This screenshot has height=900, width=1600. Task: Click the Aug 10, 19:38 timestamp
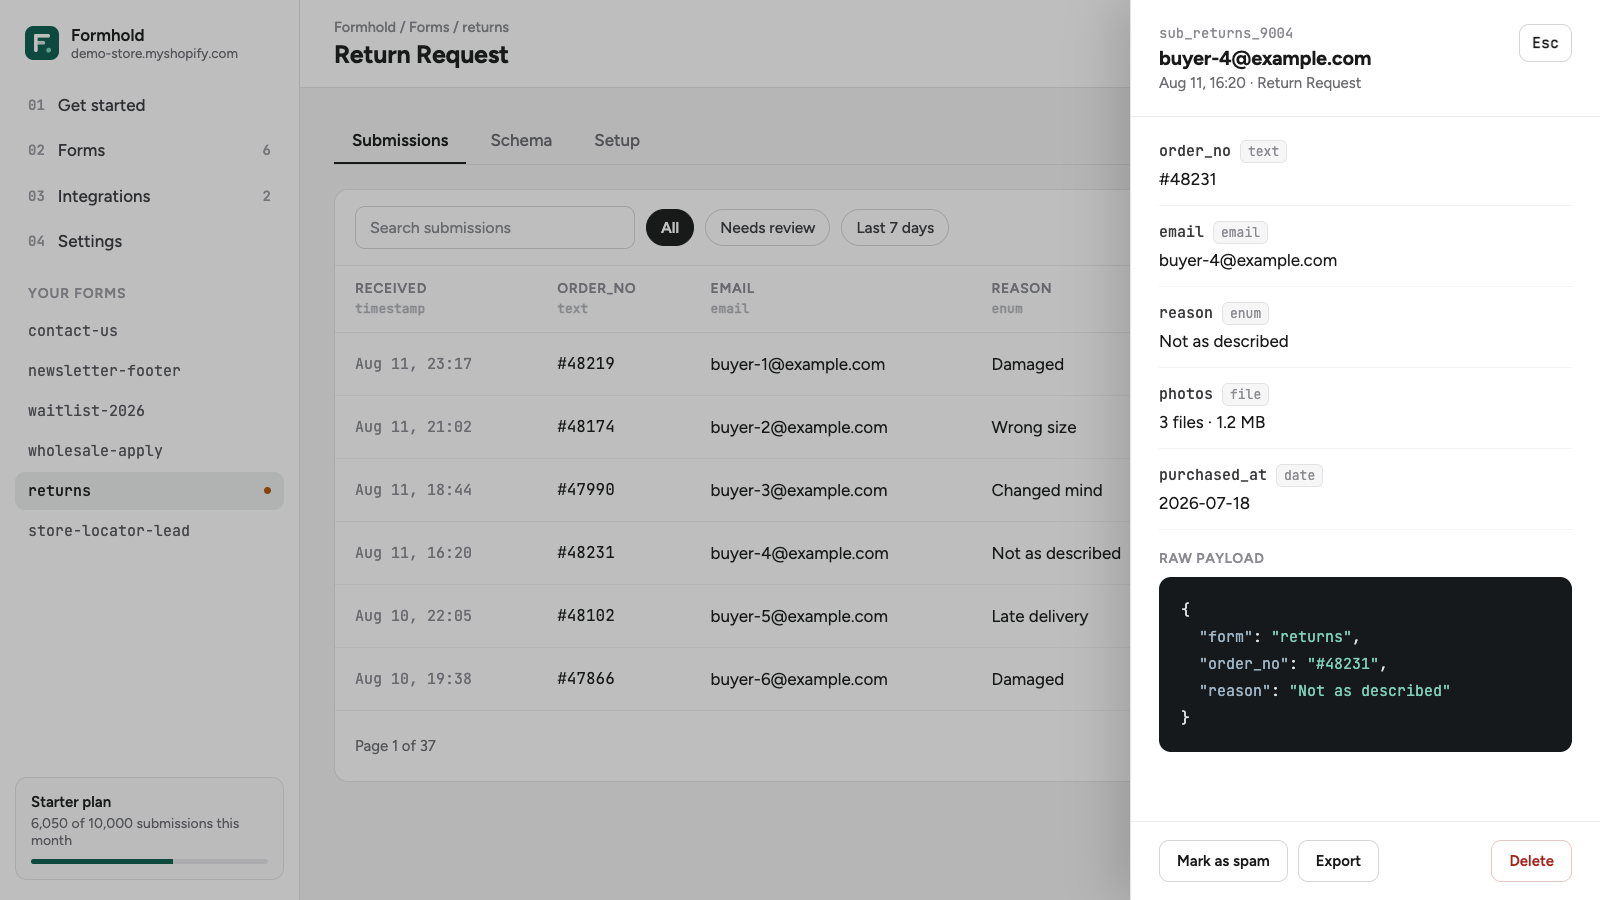click(x=413, y=679)
